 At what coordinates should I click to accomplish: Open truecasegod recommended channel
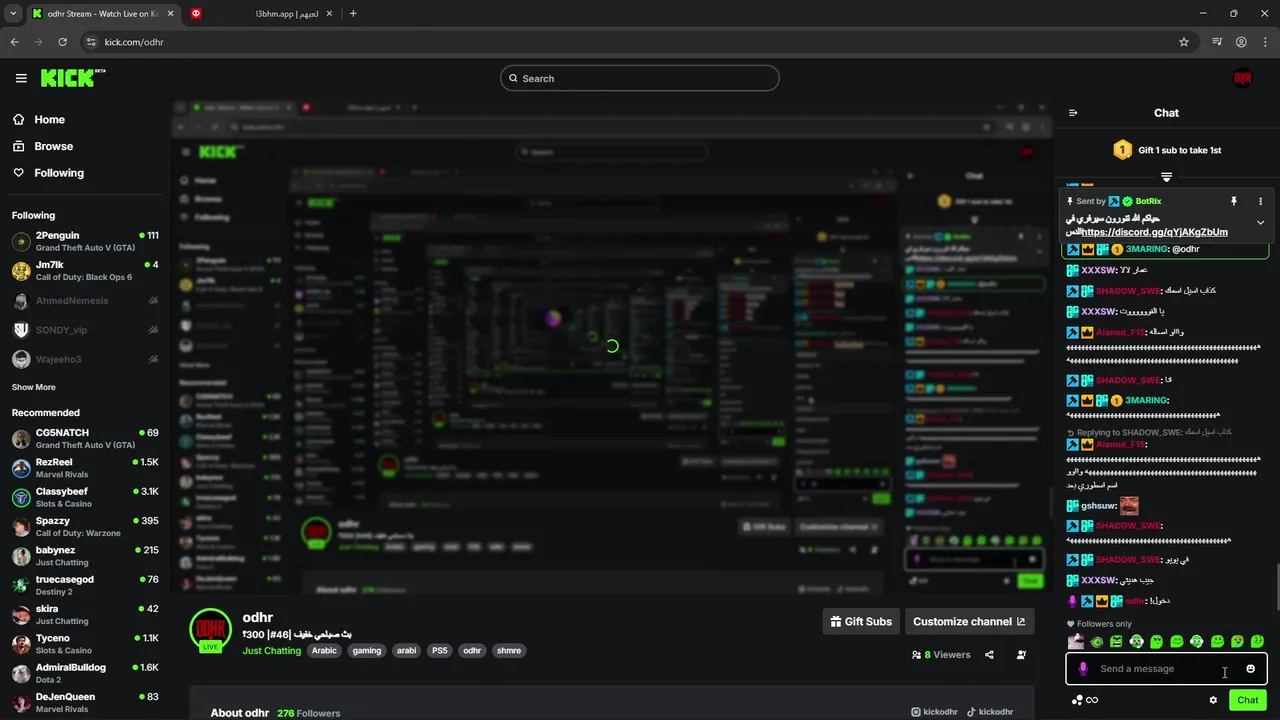[x=85, y=585]
